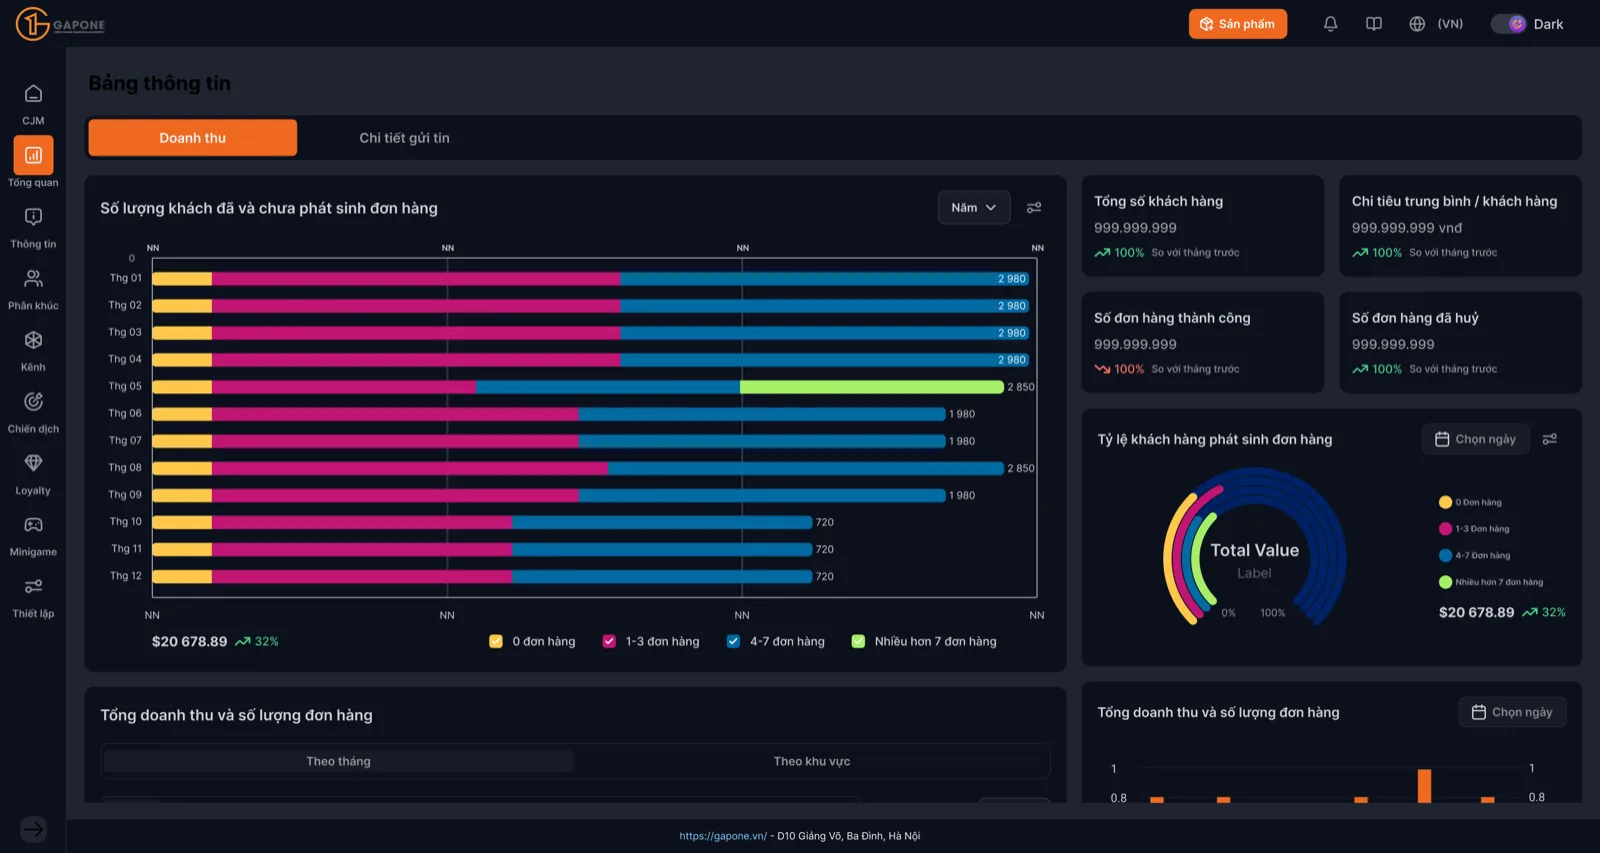This screenshot has width=1600, height=853.
Task: Open the Năm period dropdown
Action: [974, 208]
